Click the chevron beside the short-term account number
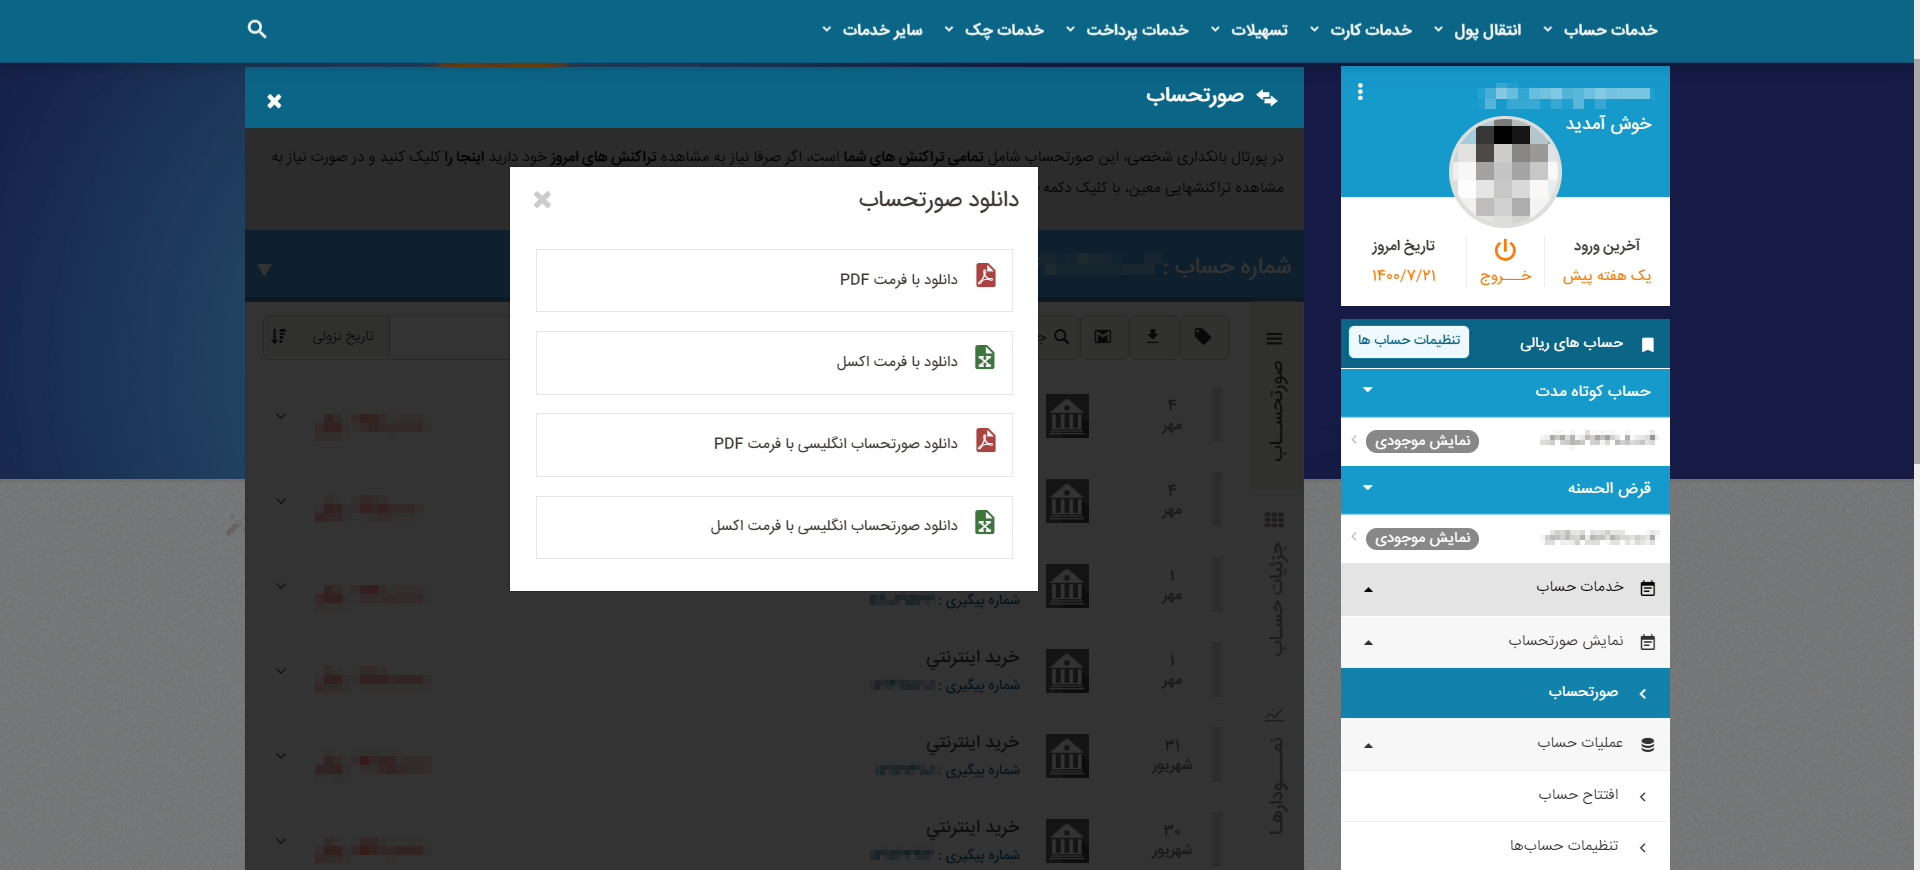This screenshot has height=870, width=1920. (x=1354, y=440)
